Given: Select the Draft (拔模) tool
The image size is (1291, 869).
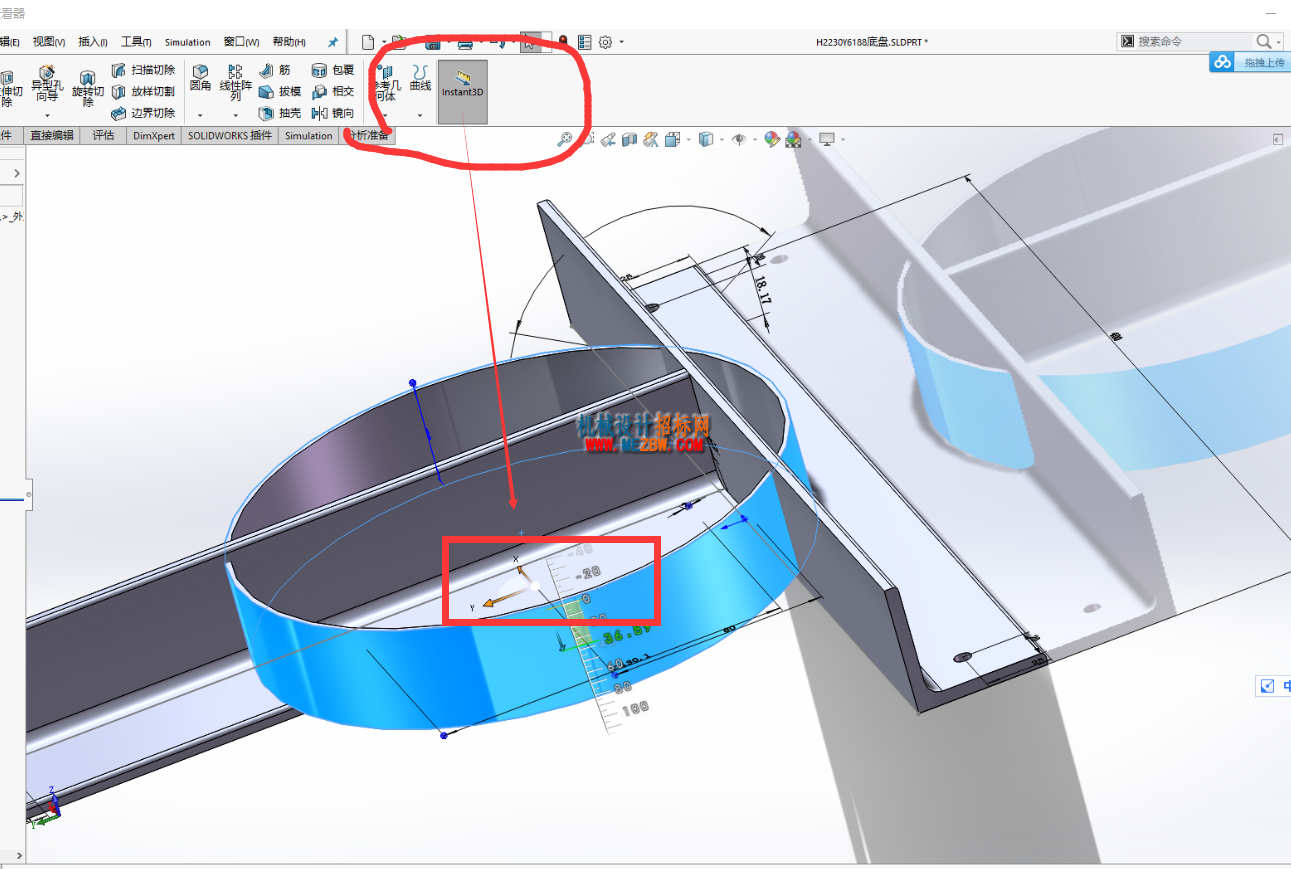Looking at the screenshot, I should pyautogui.click(x=279, y=91).
